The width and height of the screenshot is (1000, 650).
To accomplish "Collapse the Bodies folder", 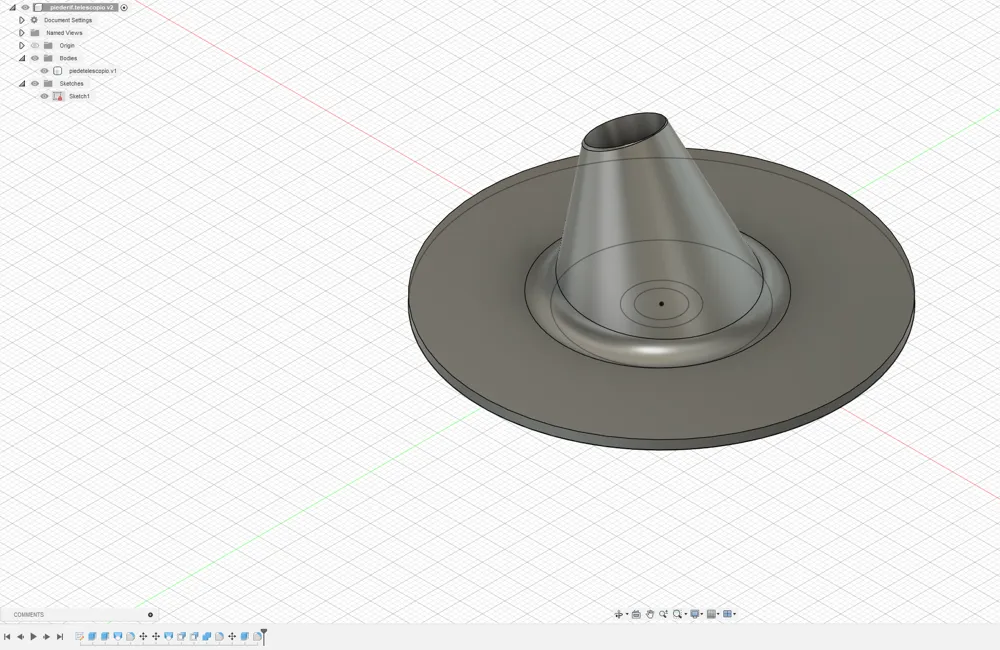I will tap(22, 58).
